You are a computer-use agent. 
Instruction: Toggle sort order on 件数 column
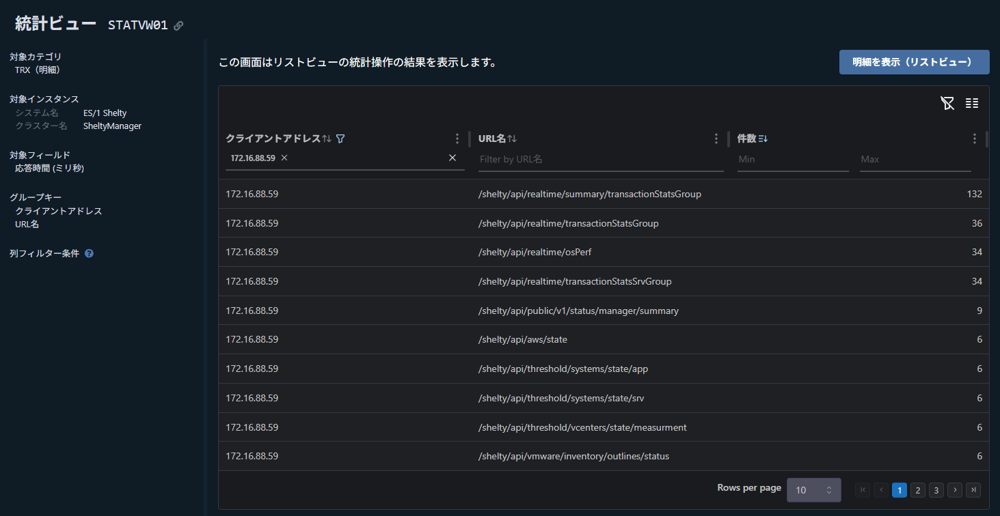(x=763, y=139)
